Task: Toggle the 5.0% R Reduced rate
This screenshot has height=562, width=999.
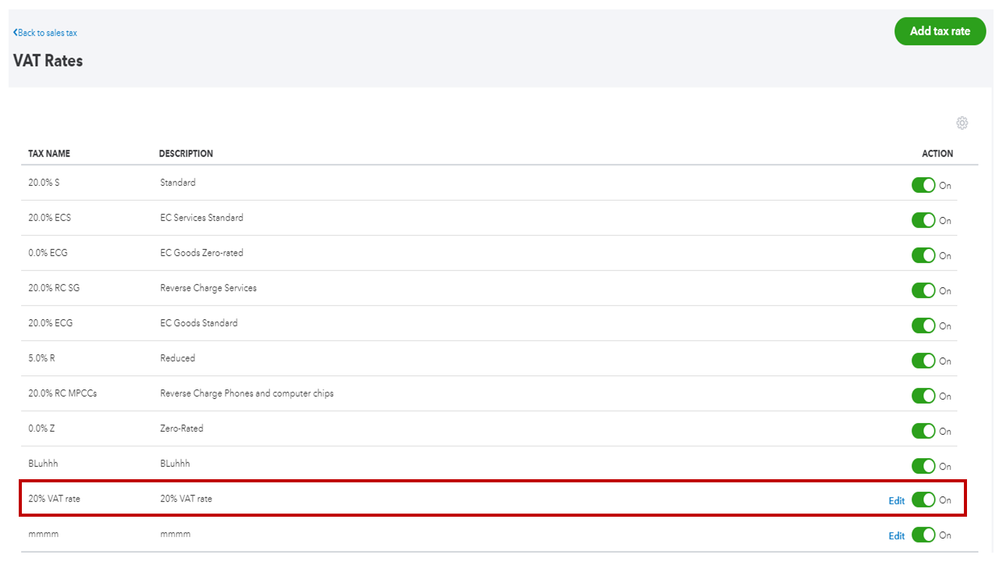Action: (x=923, y=360)
